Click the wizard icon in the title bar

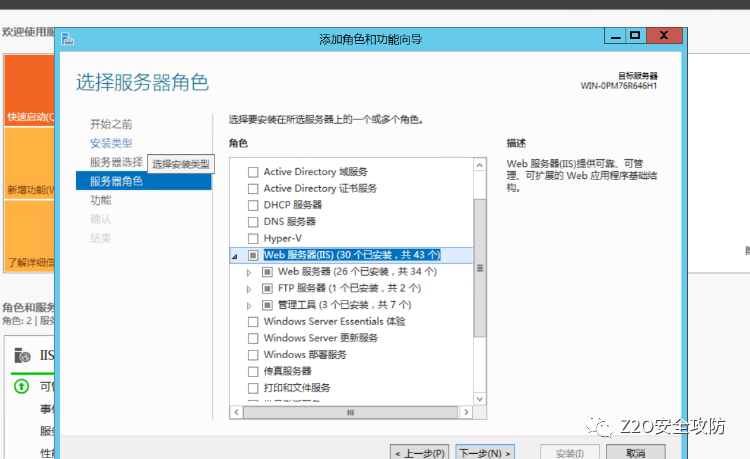point(67,39)
